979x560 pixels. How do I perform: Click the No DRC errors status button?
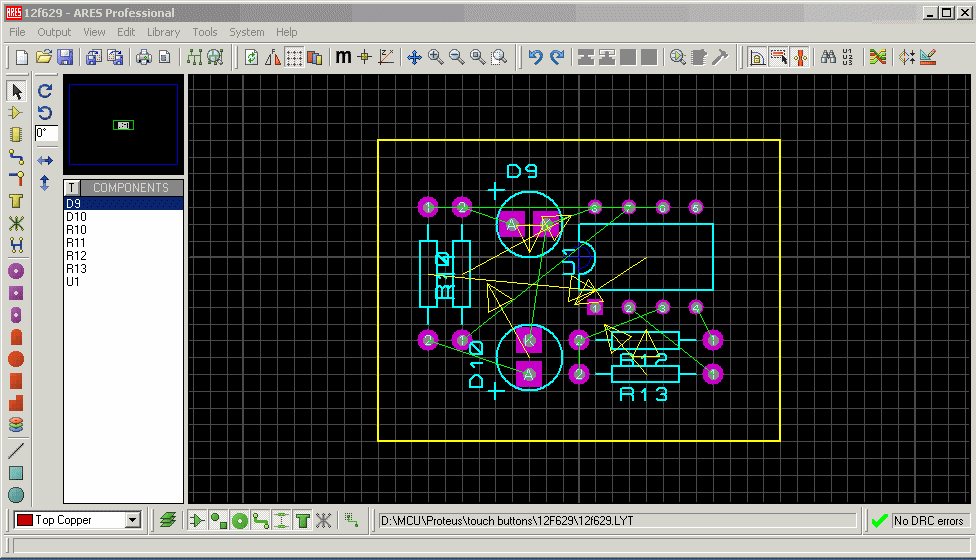[x=920, y=521]
